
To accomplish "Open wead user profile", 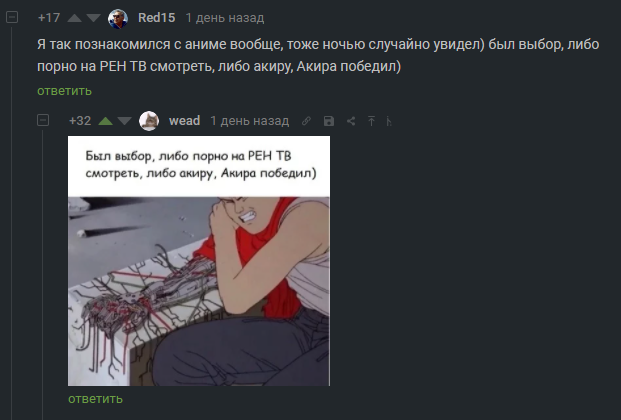I will point(185,120).
